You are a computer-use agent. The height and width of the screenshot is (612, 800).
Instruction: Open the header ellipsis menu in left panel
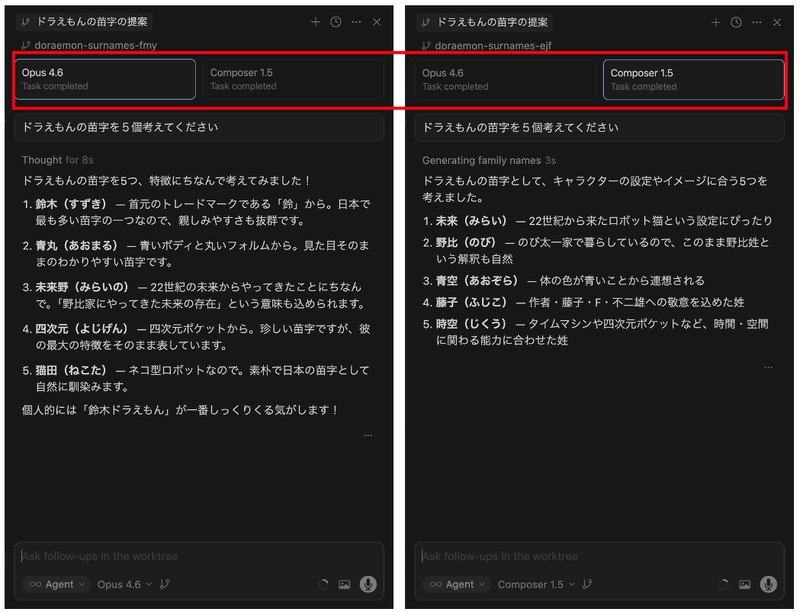356,22
